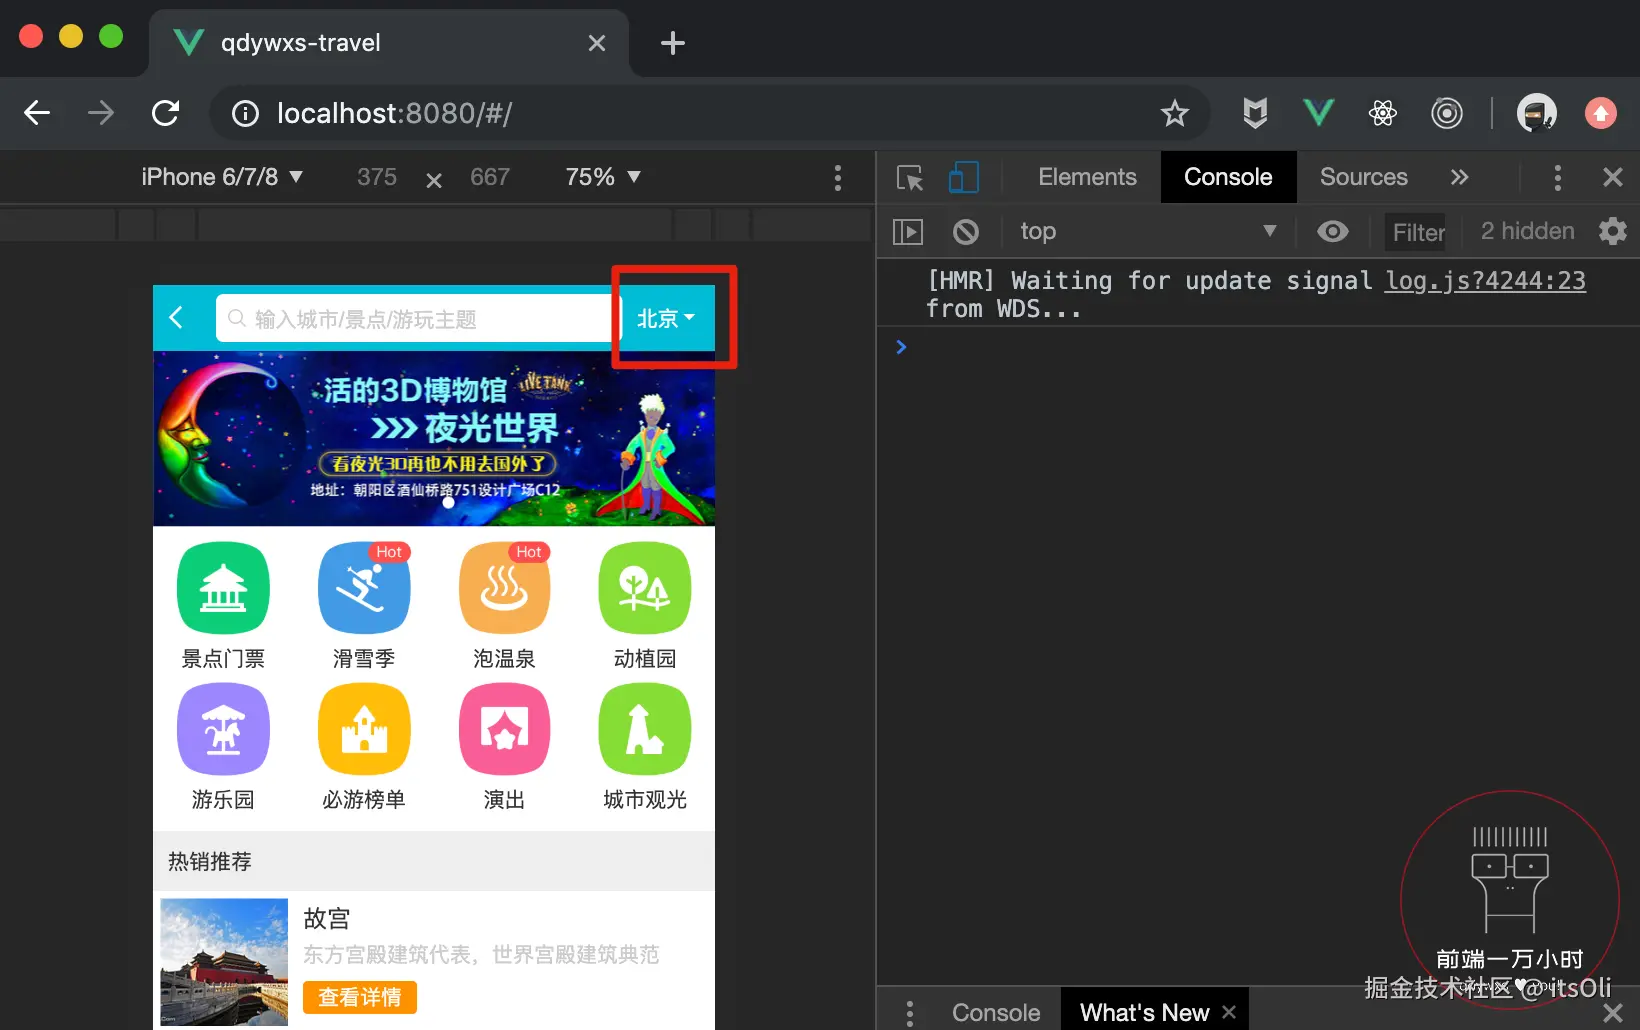1640x1030 pixels.
Task: Select the 故宫 recommendation title
Action: 327,918
